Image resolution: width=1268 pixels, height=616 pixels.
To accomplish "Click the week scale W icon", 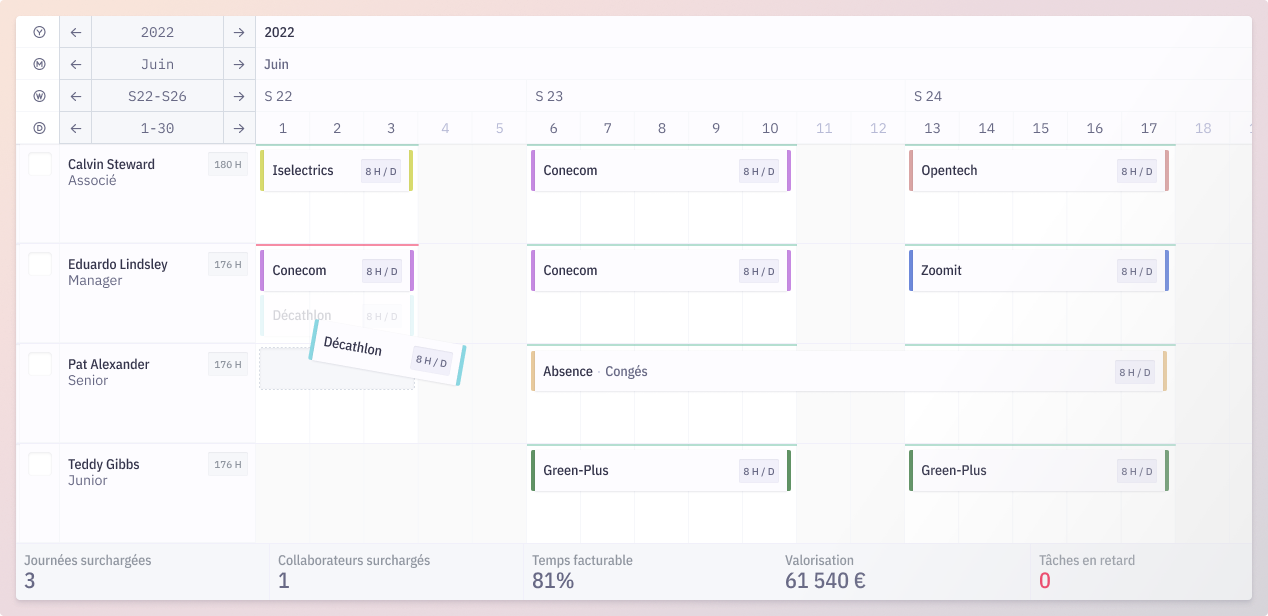I will [x=40, y=96].
